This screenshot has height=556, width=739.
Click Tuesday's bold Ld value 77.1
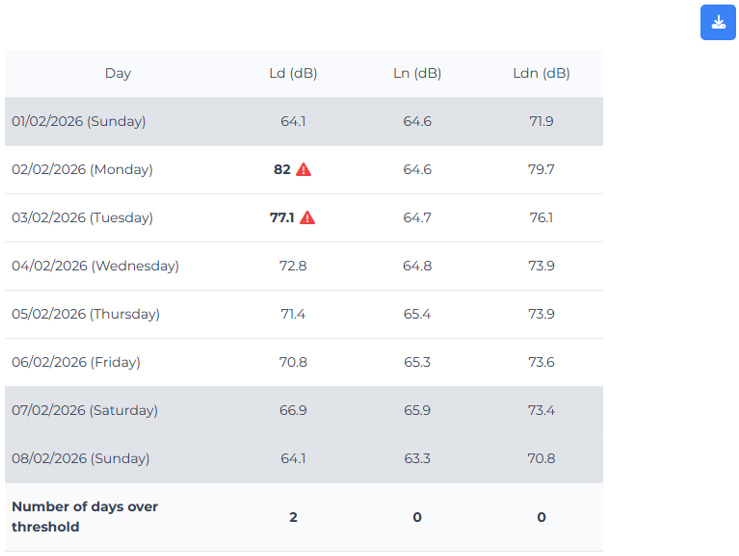[x=282, y=218]
